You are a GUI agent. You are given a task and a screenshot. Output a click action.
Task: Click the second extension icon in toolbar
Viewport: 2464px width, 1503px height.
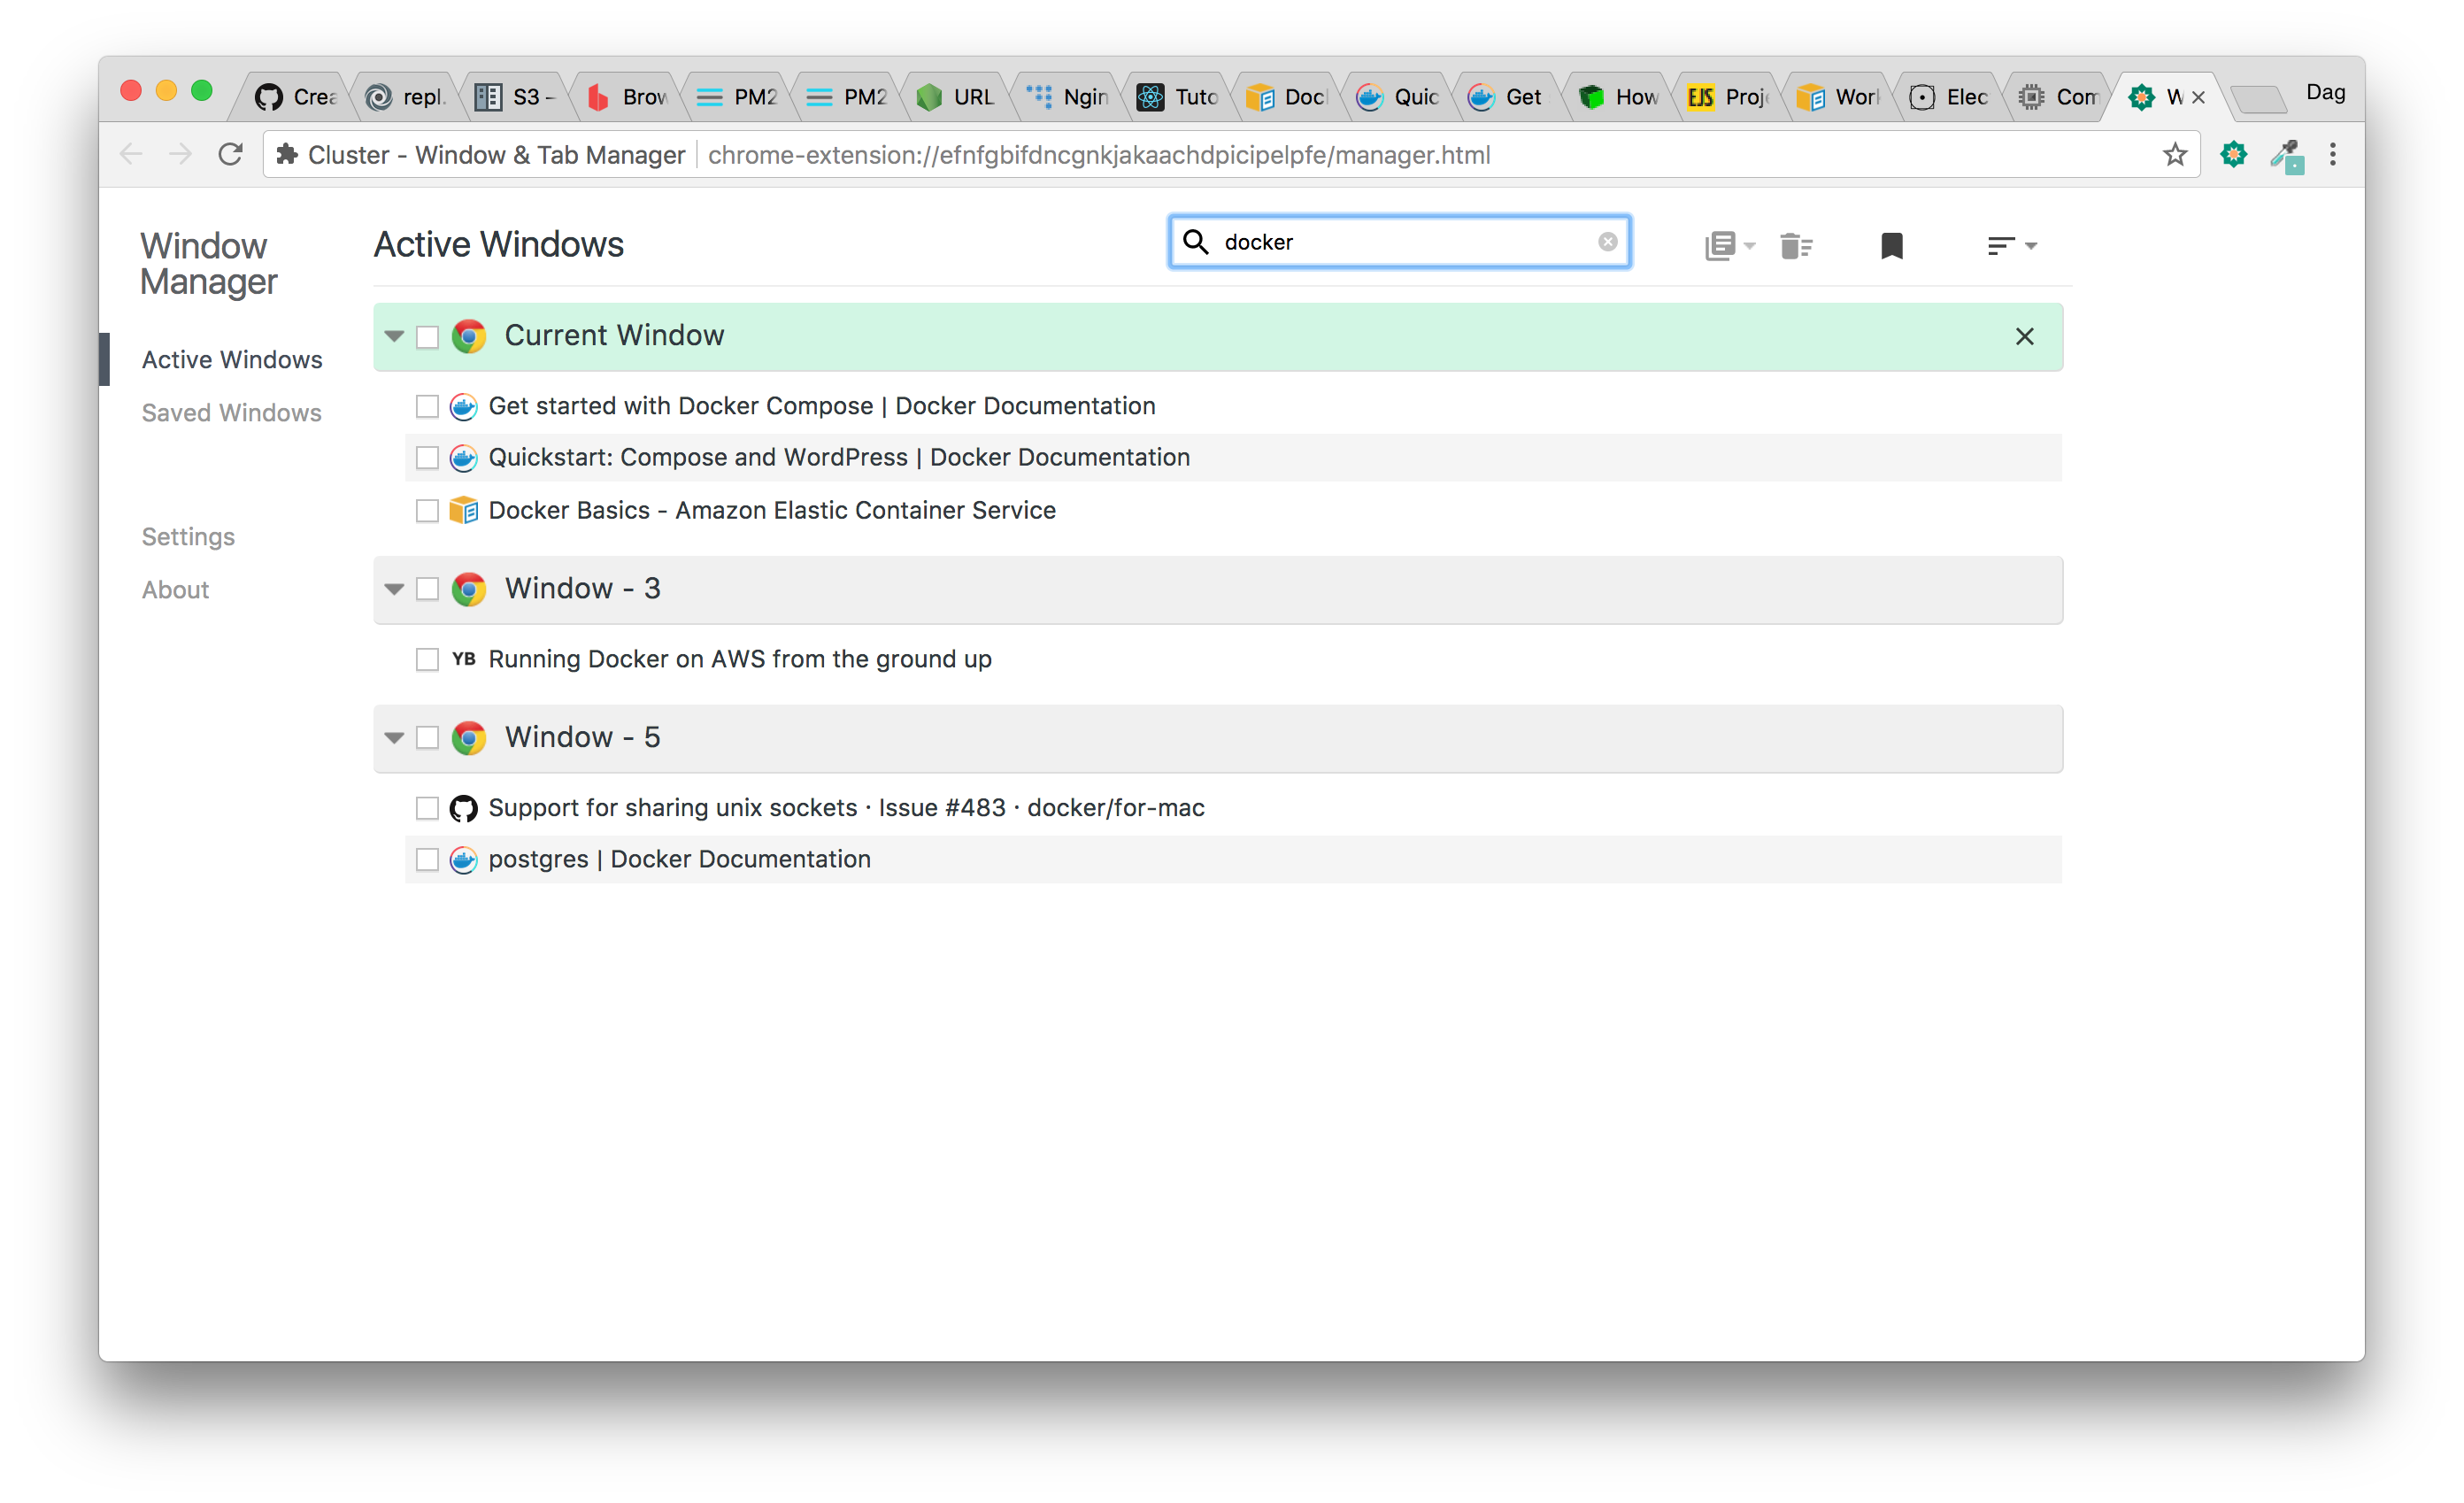(x=2286, y=156)
